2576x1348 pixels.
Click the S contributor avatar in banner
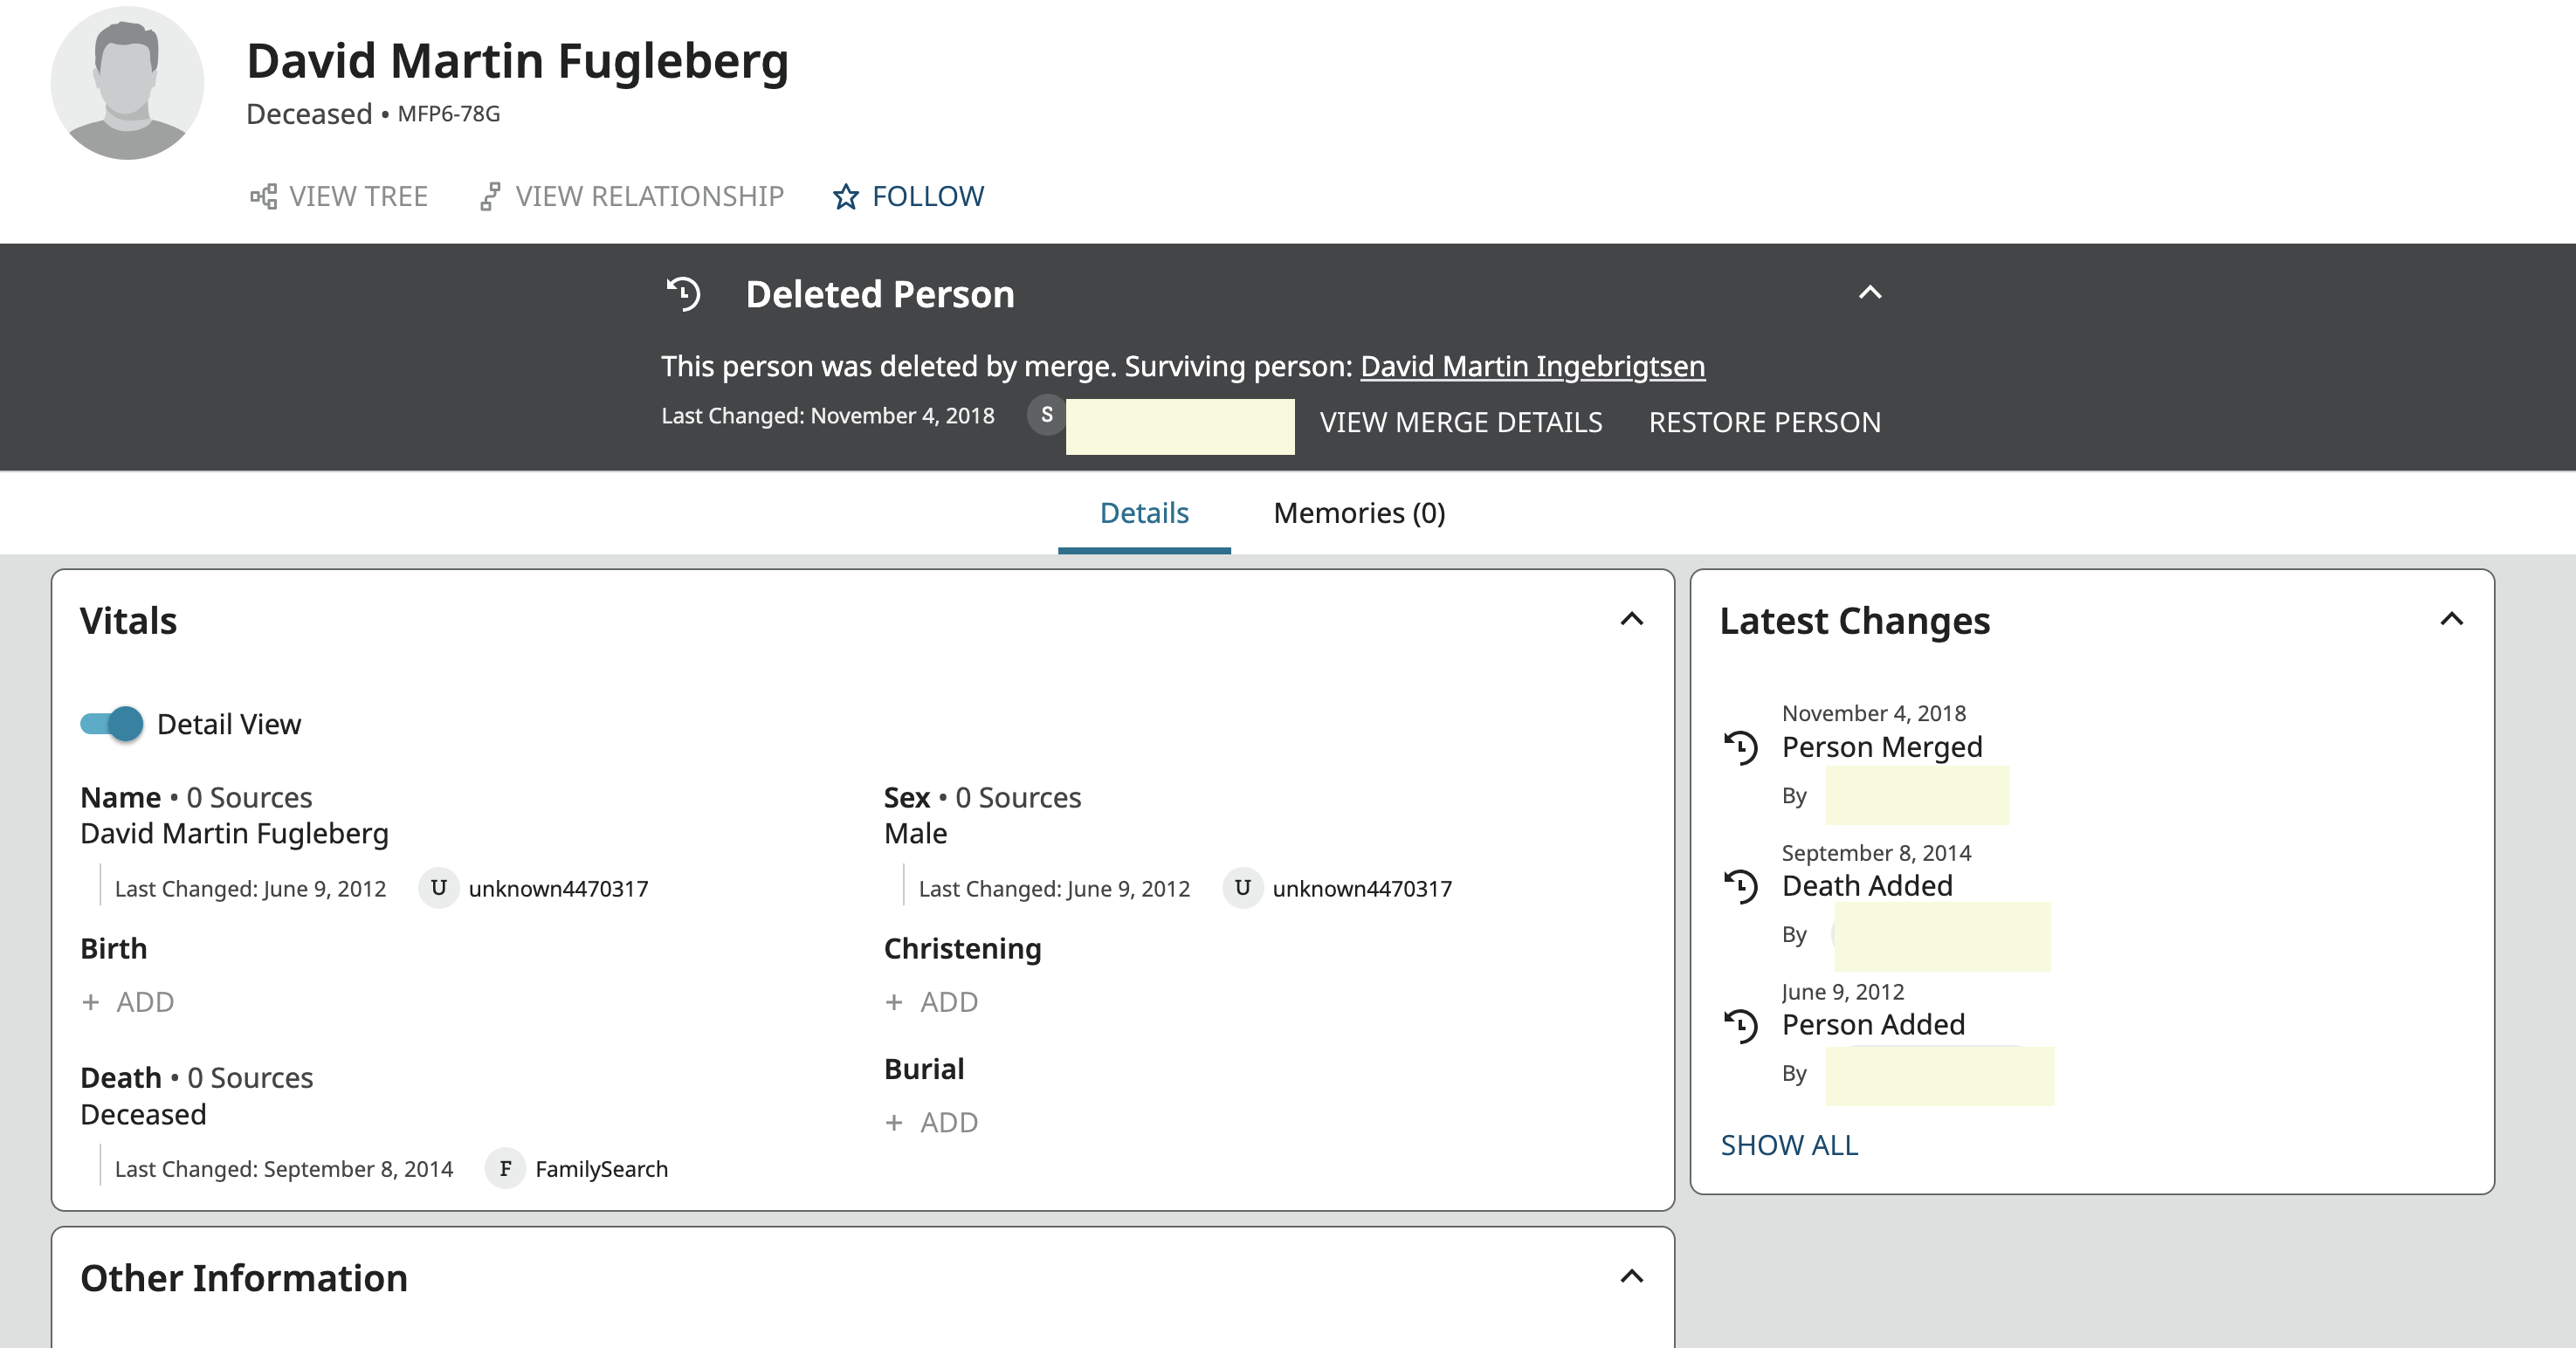click(1046, 415)
